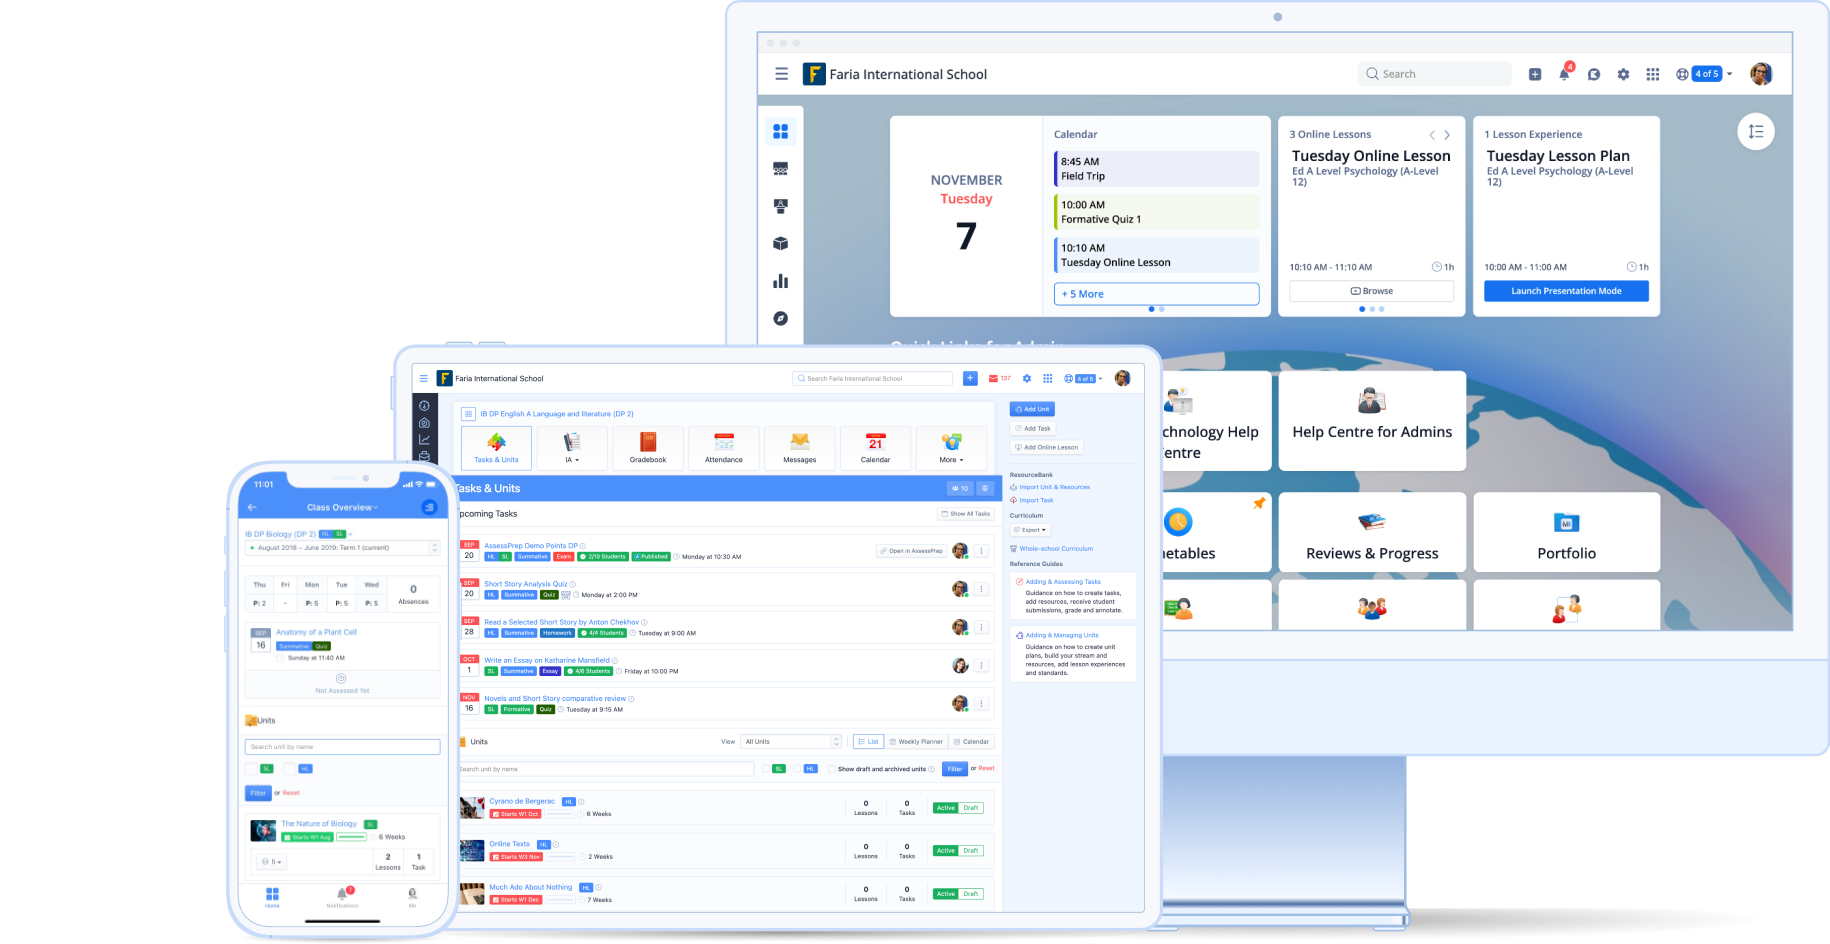The height and width of the screenshot is (944, 1830).
Task: Click the notifications bell icon
Action: click(x=1564, y=73)
